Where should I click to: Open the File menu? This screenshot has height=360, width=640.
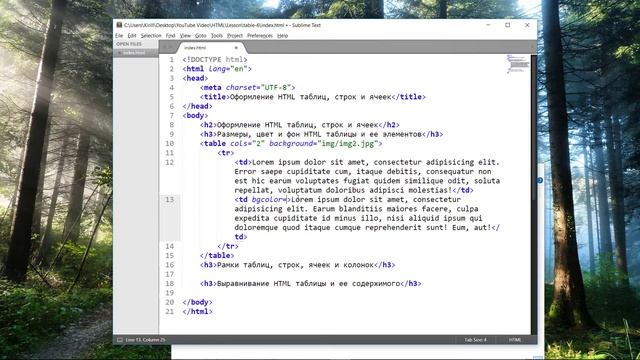coord(119,36)
